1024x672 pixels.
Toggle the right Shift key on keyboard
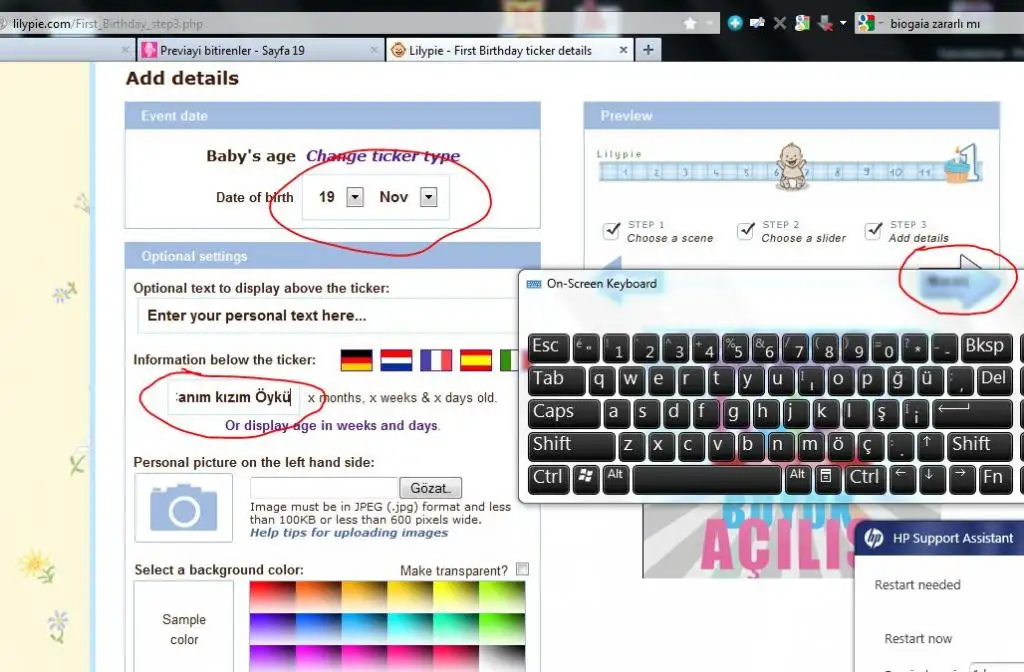click(x=979, y=445)
